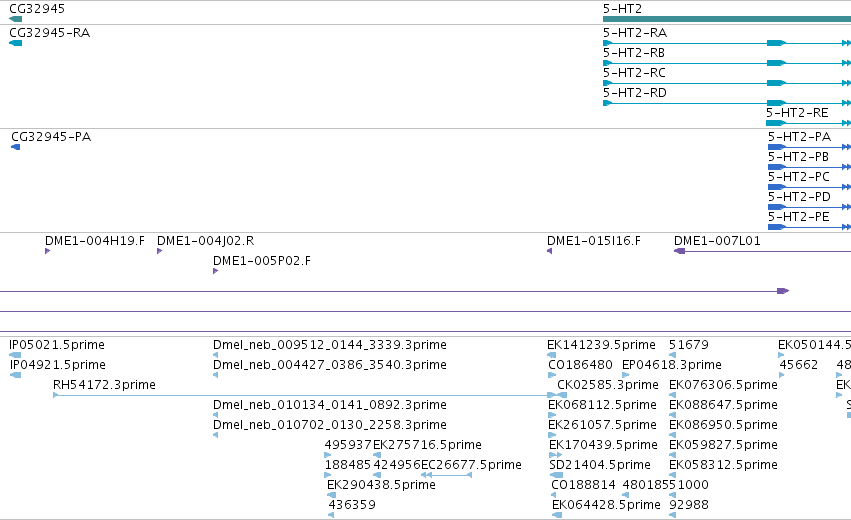851x520 pixels.
Task: Select the DME1-015I16.F feature label
Action: click(x=593, y=241)
